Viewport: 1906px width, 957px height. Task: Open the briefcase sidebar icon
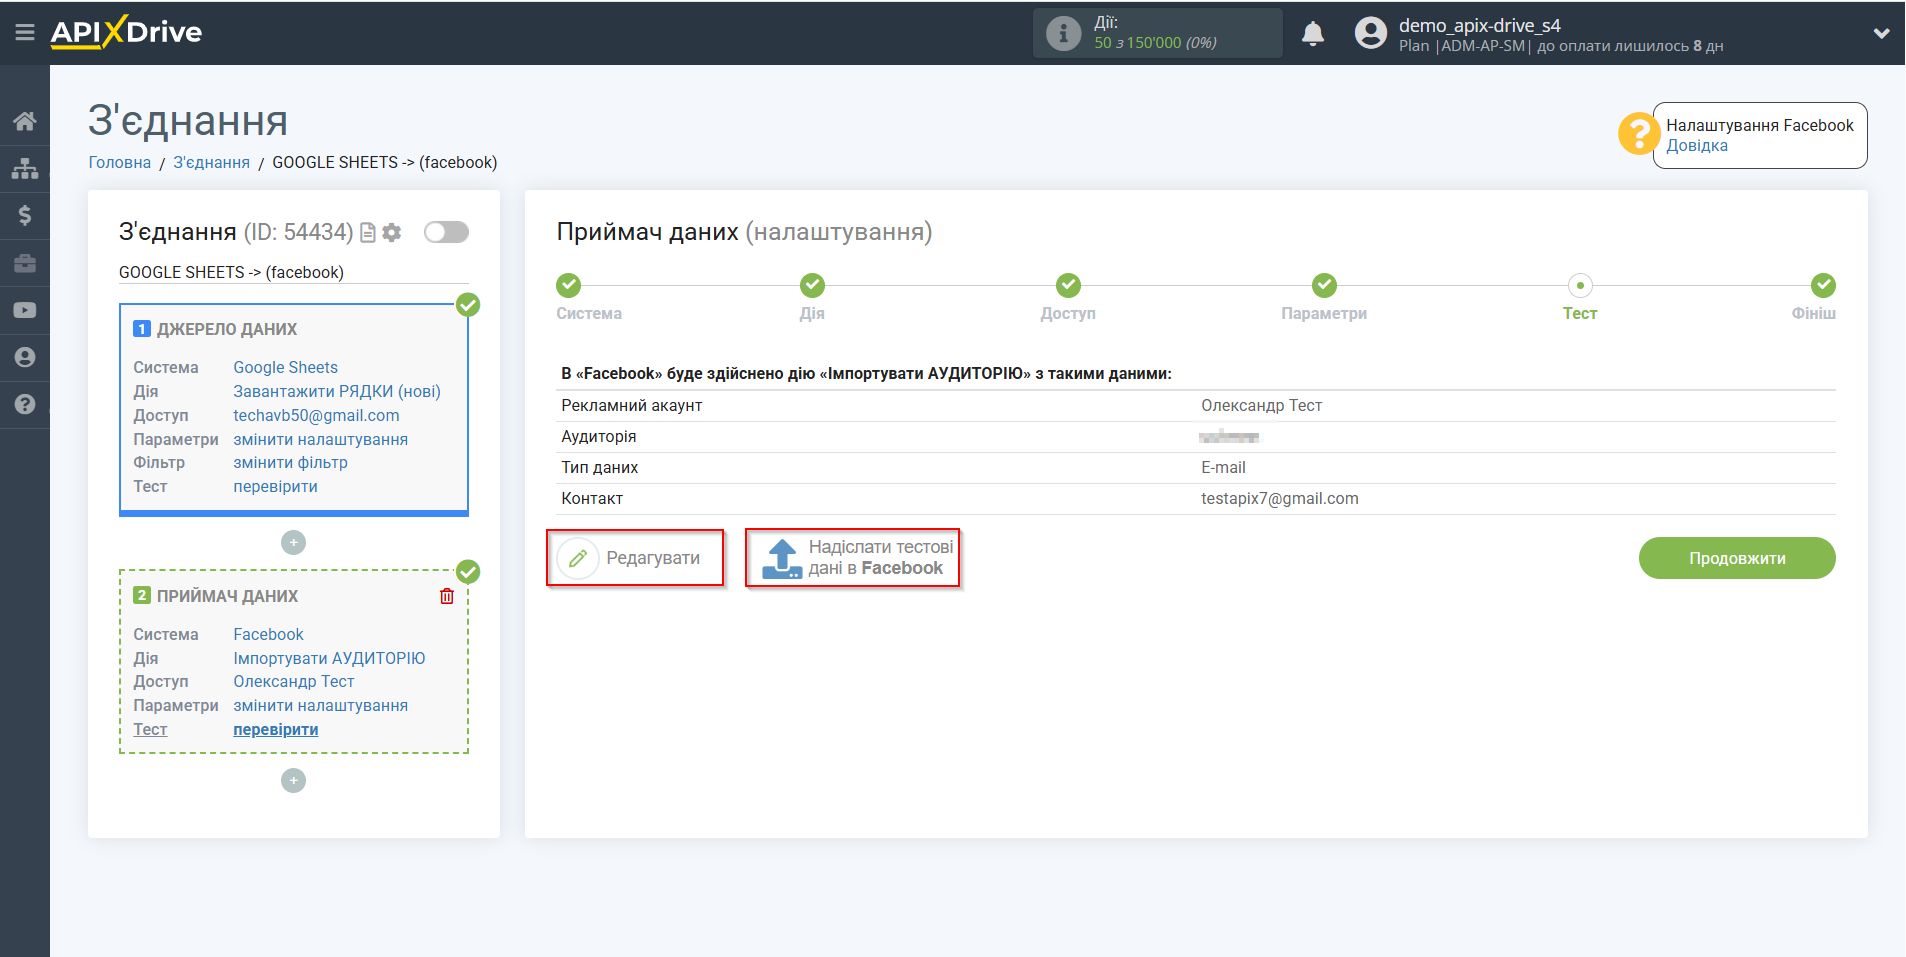coord(25,263)
